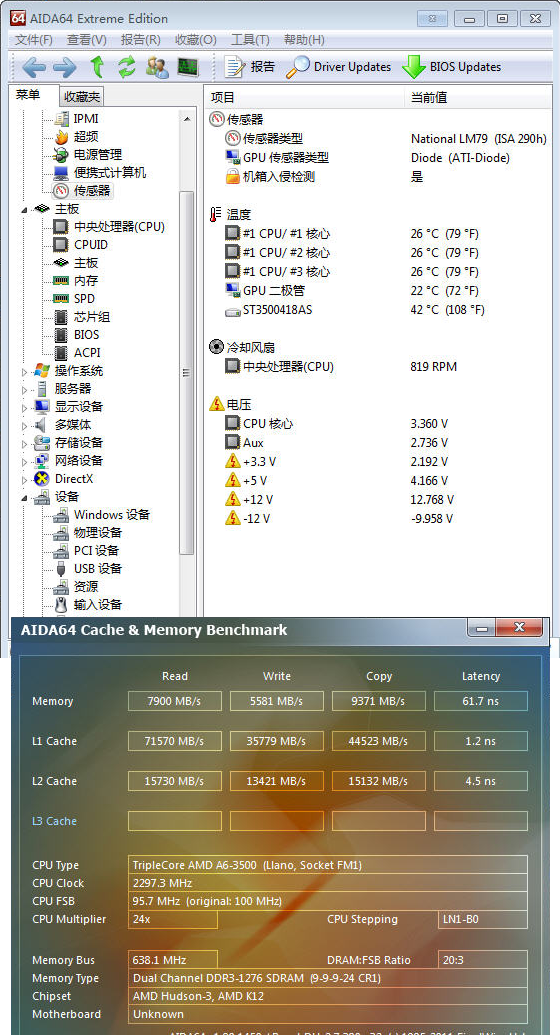The width and height of the screenshot is (560, 1035).
Task: Click the forward navigation arrow
Action: click(65, 67)
